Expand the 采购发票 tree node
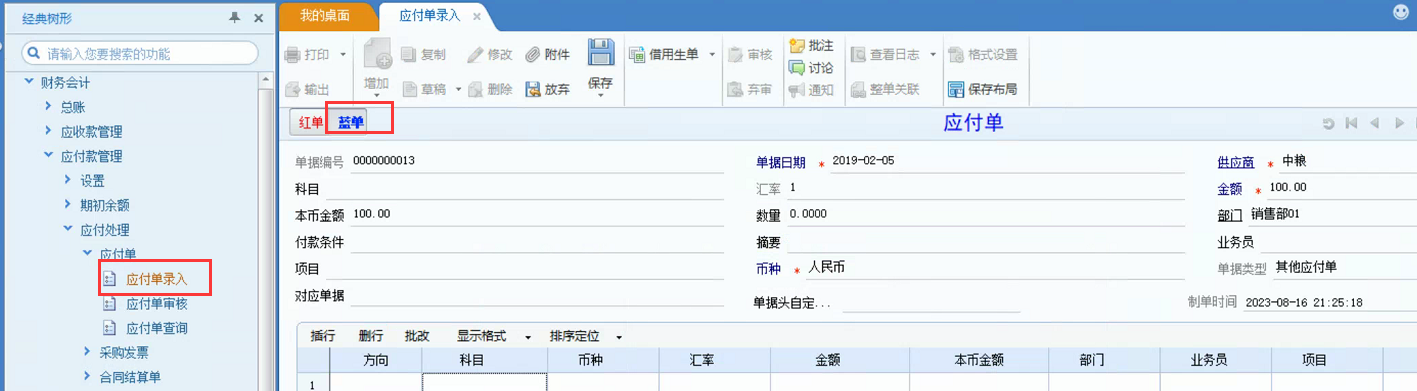 point(86,352)
